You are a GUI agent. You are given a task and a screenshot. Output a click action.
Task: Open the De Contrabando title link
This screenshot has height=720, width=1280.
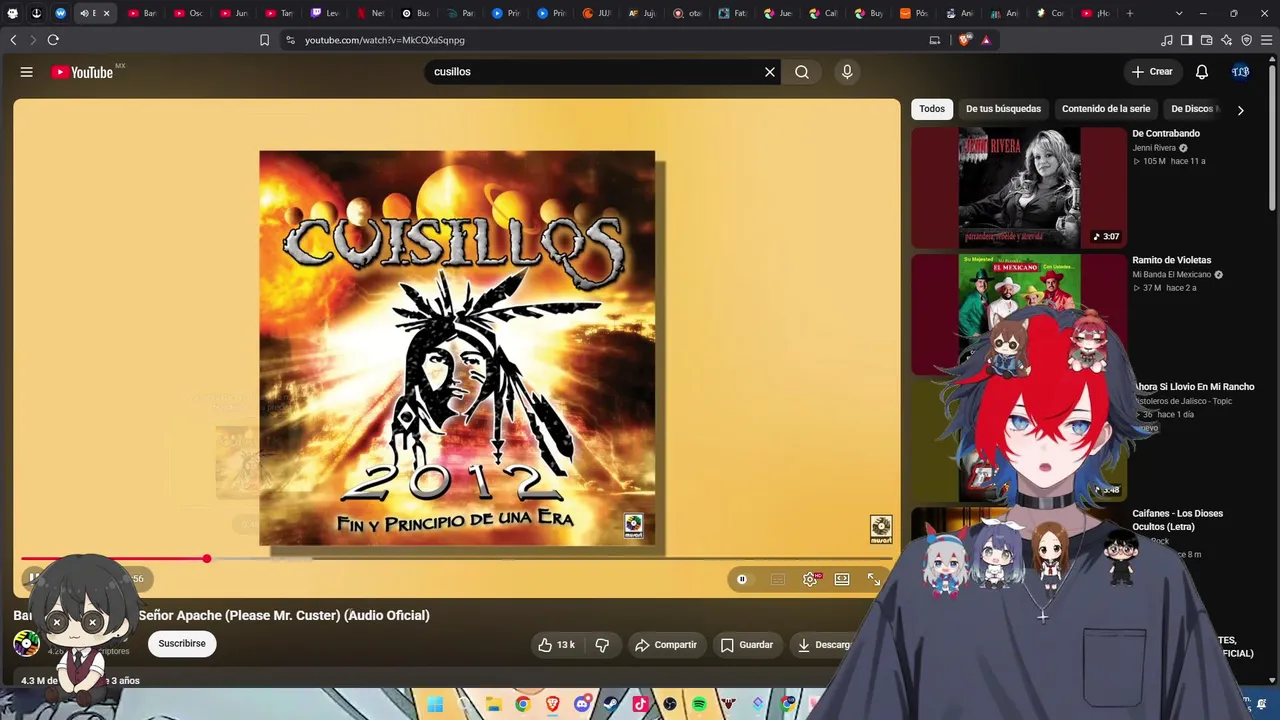[x=1166, y=133]
